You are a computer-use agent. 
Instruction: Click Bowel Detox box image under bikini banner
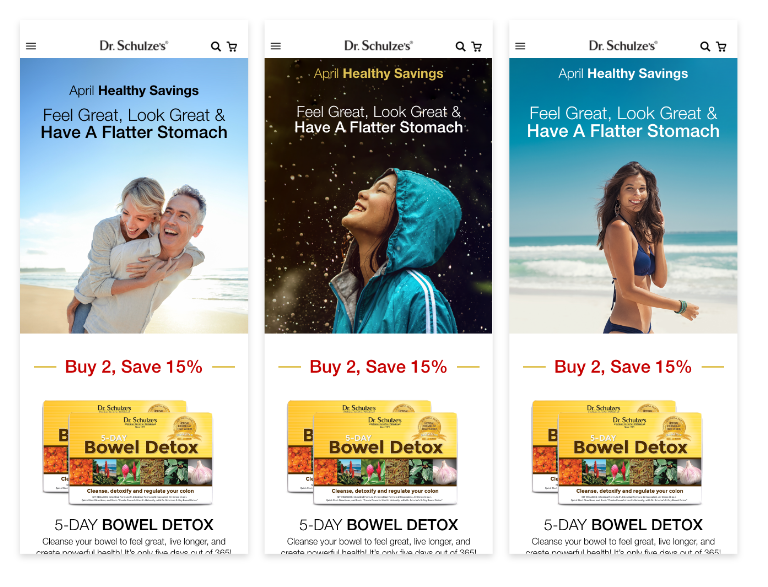tap(617, 452)
